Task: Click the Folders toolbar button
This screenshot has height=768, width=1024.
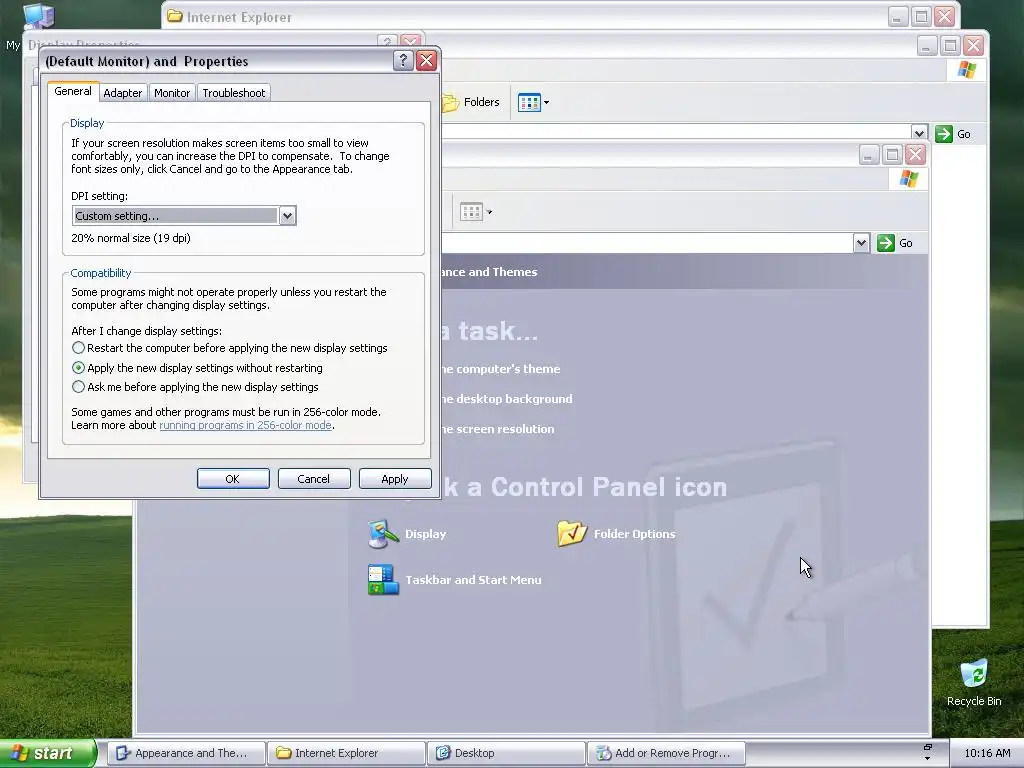Action: point(472,102)
